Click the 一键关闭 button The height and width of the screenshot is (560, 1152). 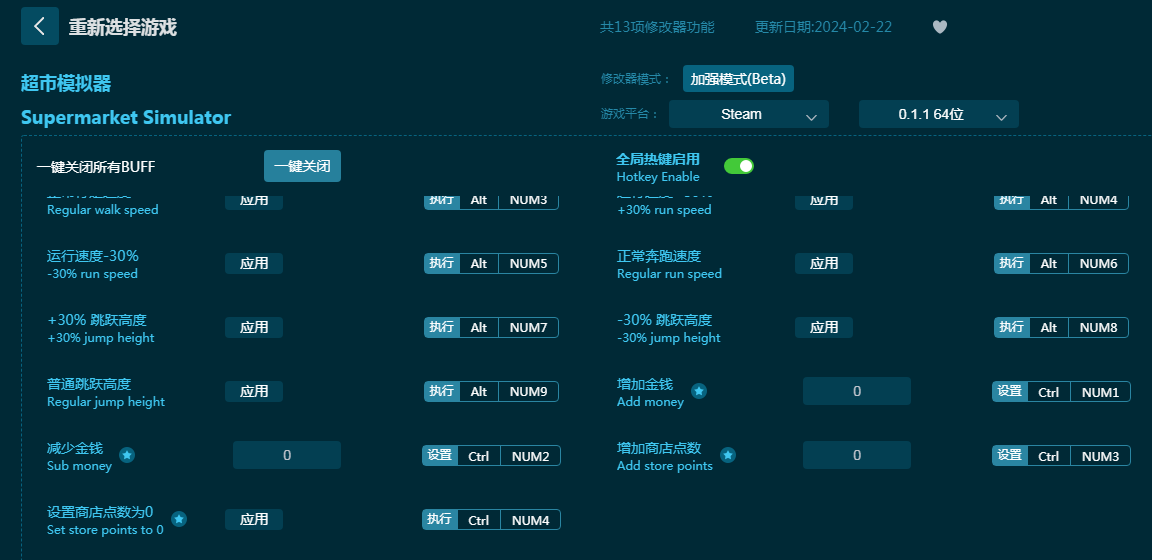[302, 166]
